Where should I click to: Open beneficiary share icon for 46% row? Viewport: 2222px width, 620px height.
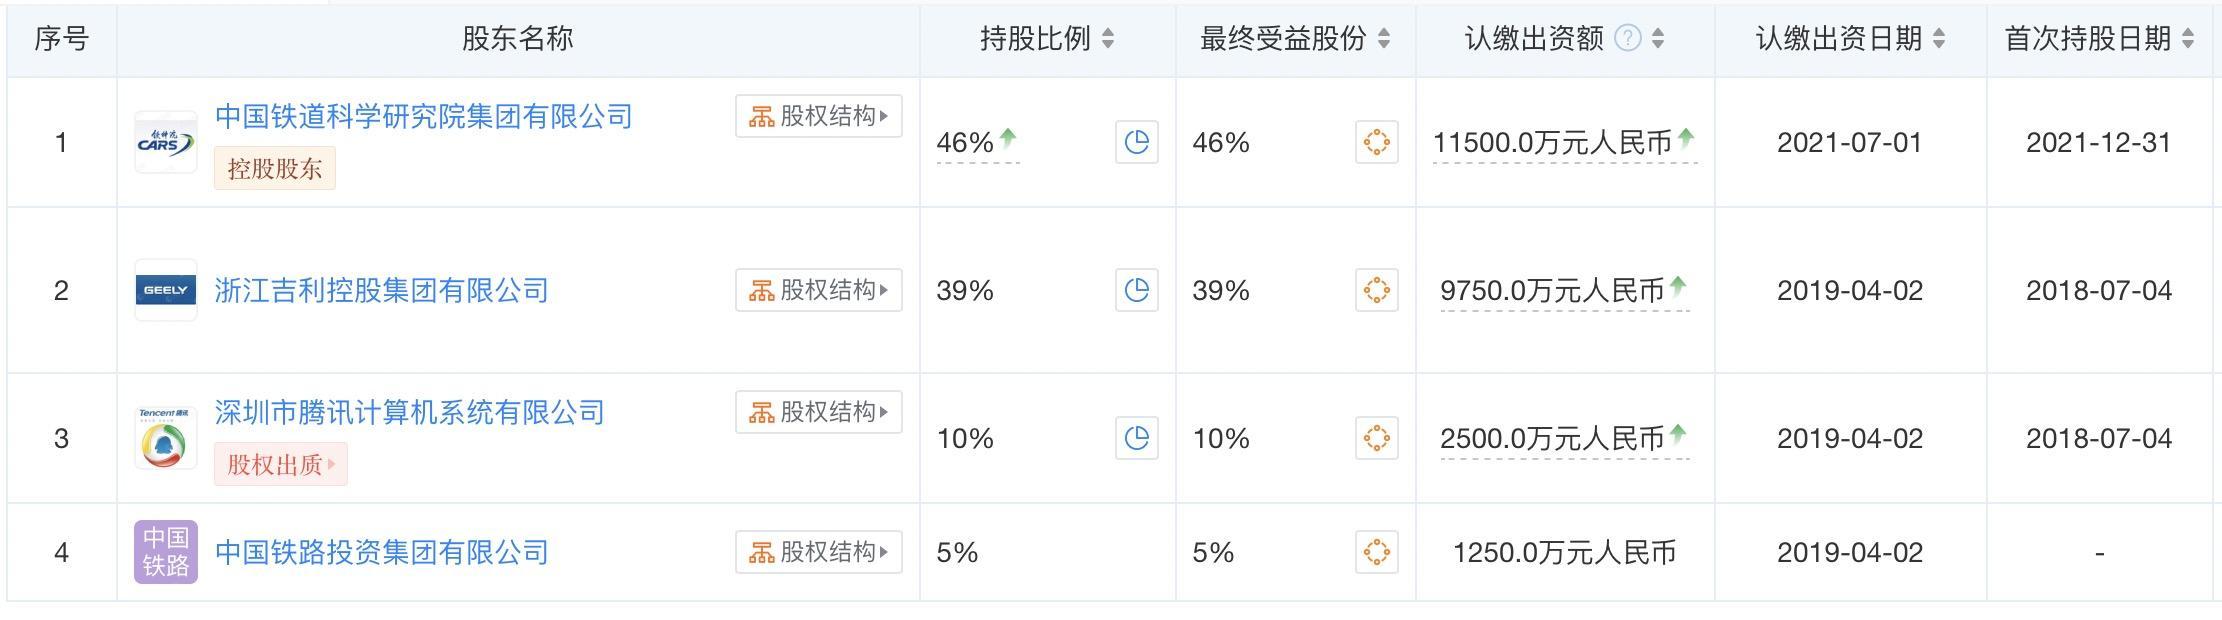[1376, 142]
